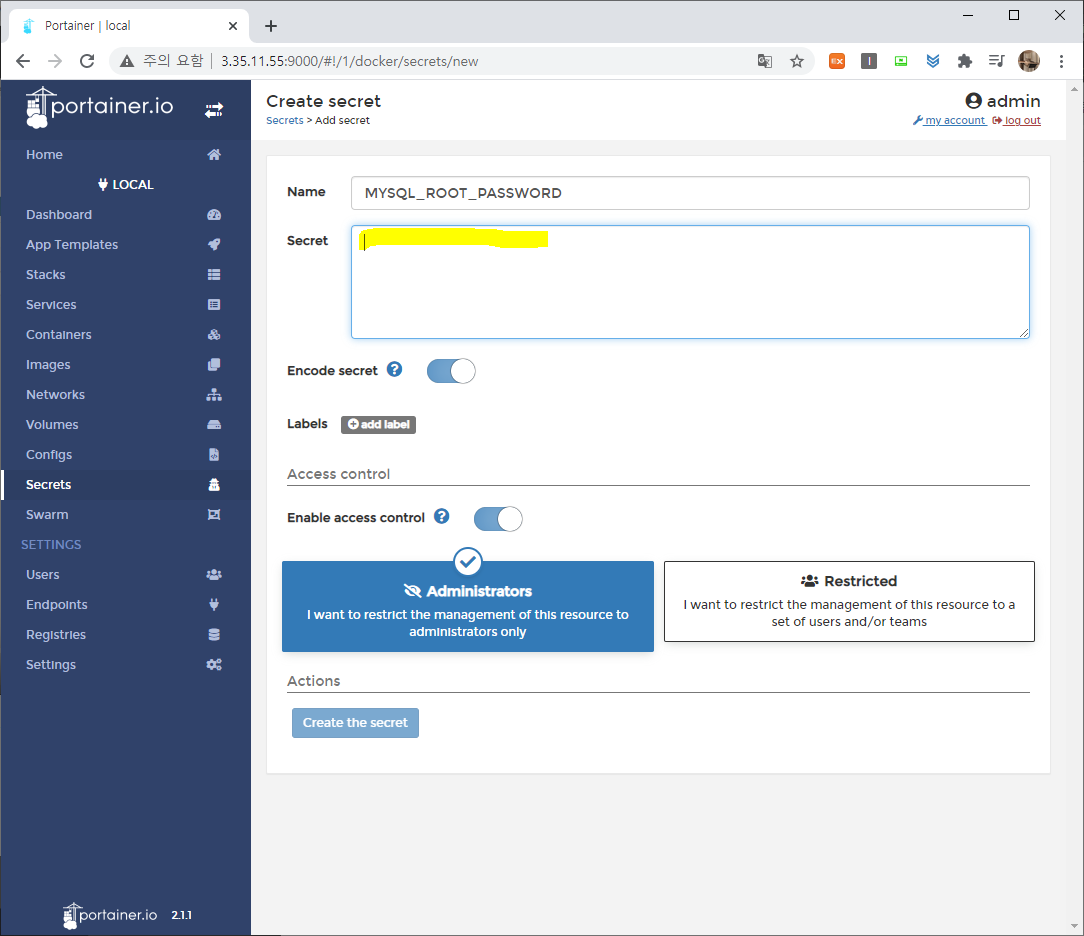Click the translate page icon in address bar
The height and width of the screenshot is (936, 1084).
click(765, 61)
